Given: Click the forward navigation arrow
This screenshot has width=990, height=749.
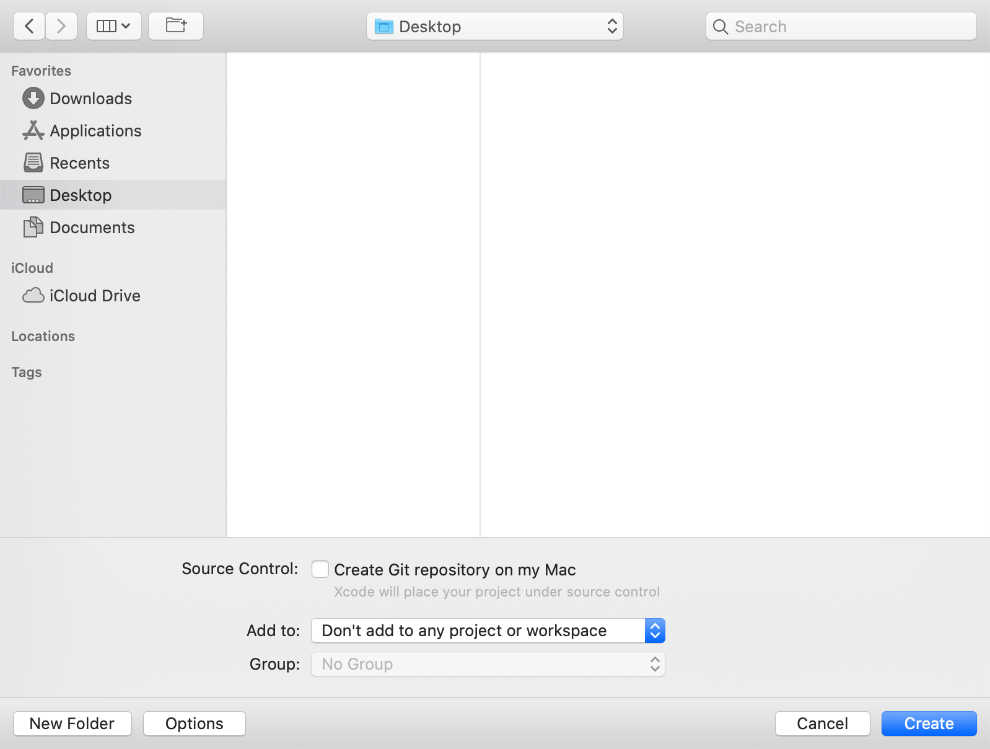Looking at the screenshot, I should coord(61,26).
